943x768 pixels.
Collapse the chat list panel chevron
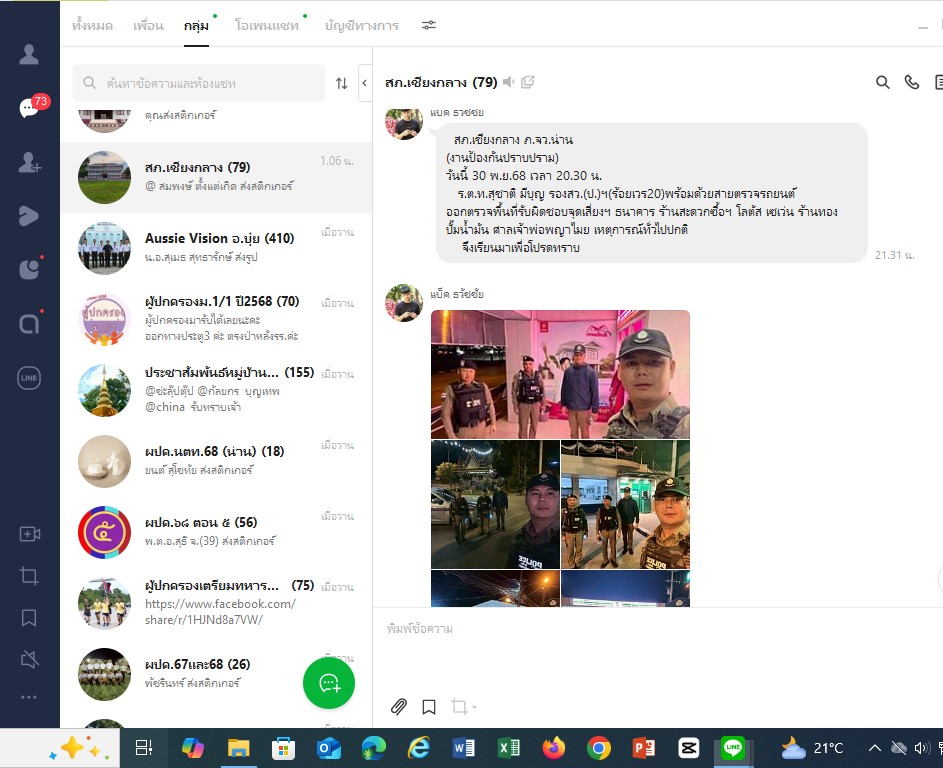pyautogui.click(x=364, y=83)
